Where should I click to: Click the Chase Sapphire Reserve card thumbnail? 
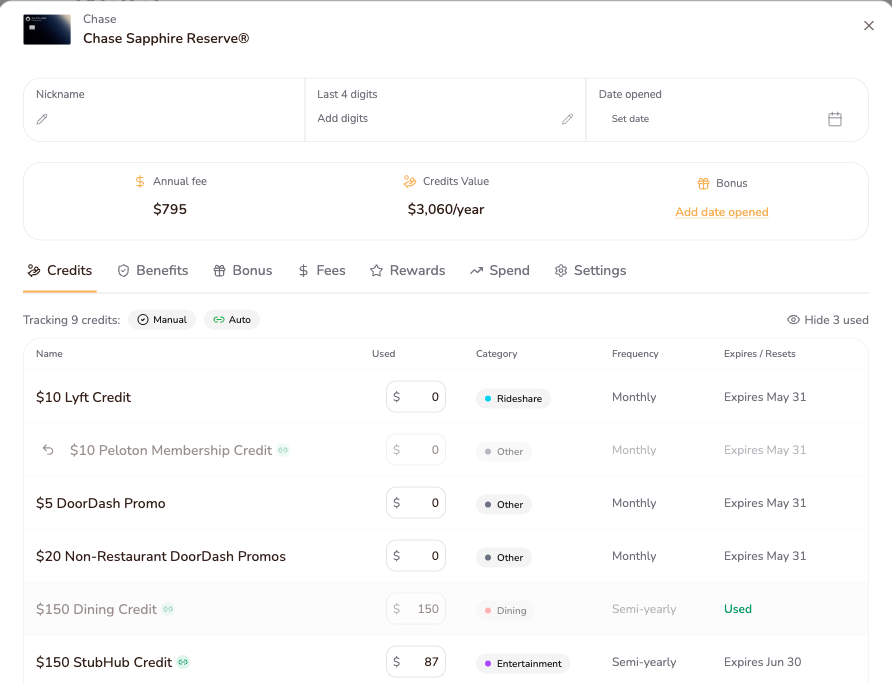tap(47, 30)
